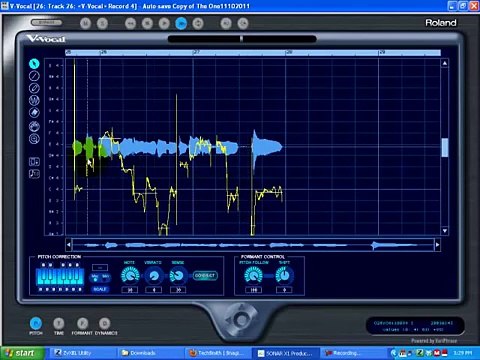Toggle the last white-key note checkbox below keyboard

click(x=80, y=289)
